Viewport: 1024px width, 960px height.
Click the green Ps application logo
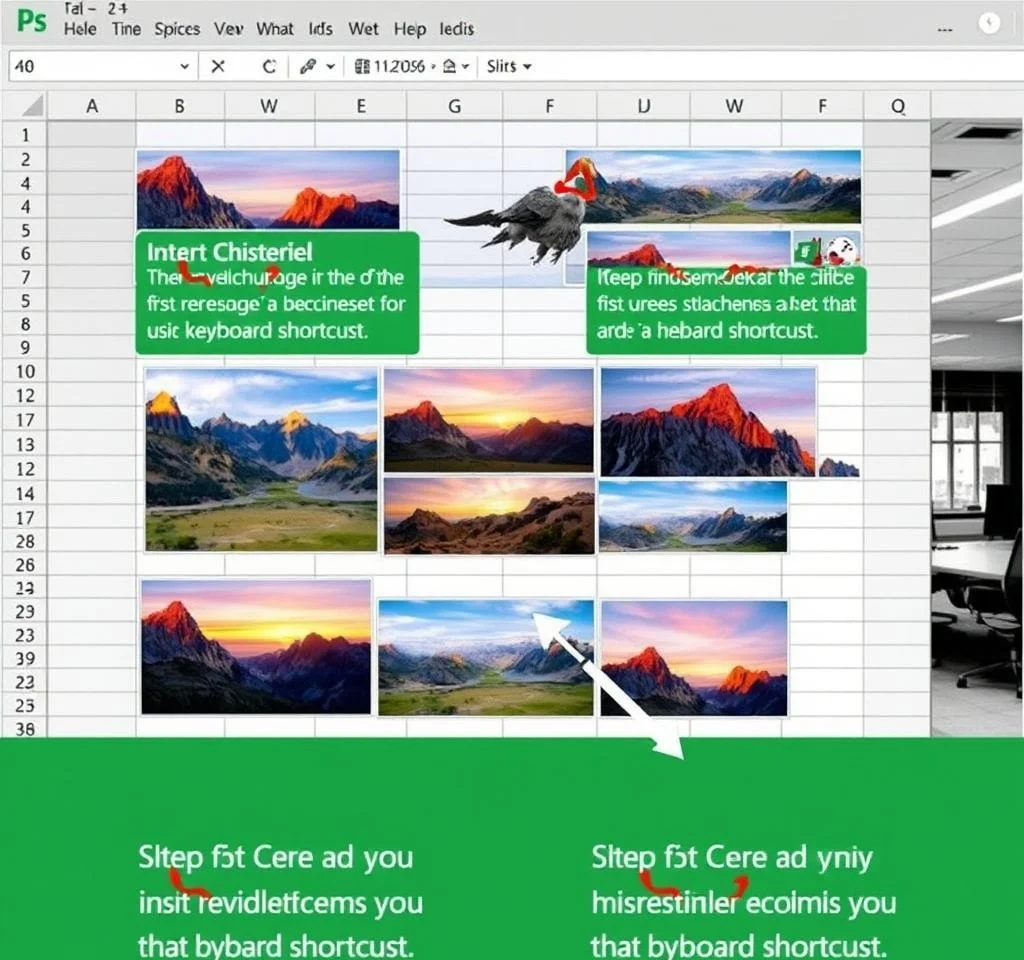click(31, 20)
